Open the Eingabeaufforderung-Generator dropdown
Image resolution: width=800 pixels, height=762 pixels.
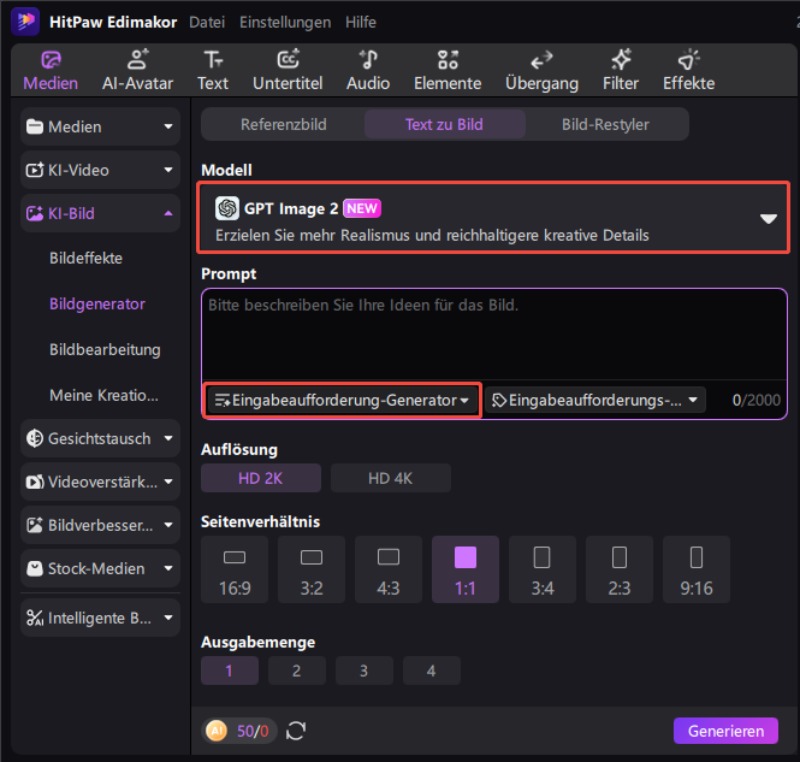(342, 400)
